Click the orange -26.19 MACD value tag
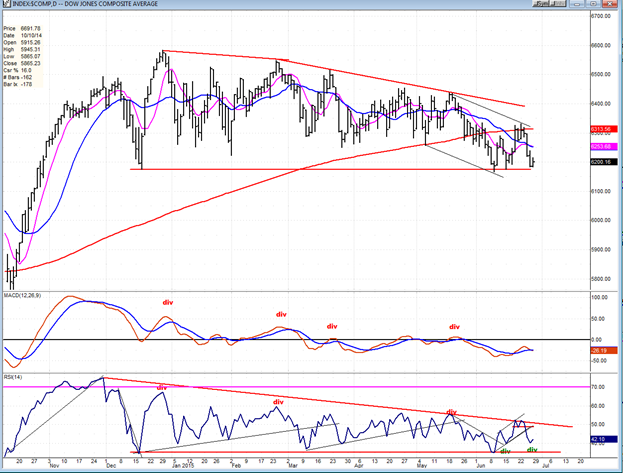 (600, 351)
